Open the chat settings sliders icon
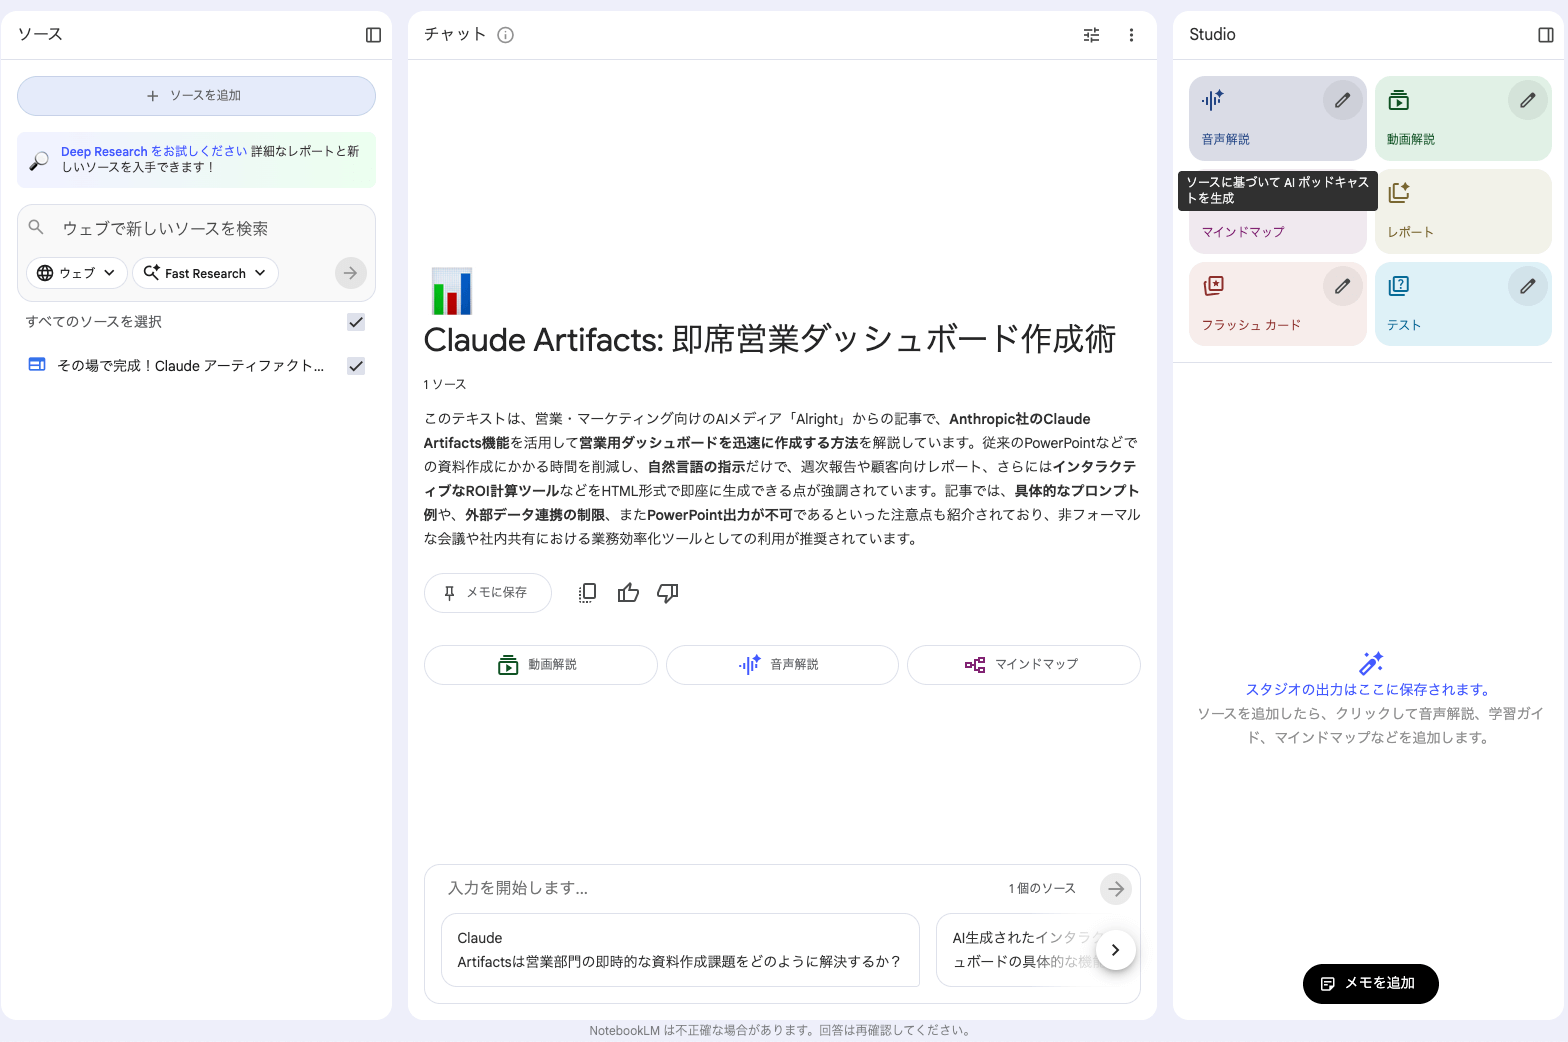 pyautogui.click(x=1091, y=35)
